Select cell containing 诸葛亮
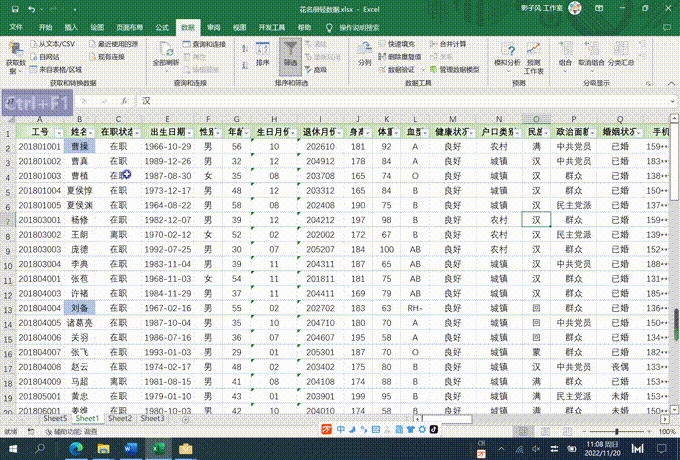680x460 pixels. coord(80,323)
